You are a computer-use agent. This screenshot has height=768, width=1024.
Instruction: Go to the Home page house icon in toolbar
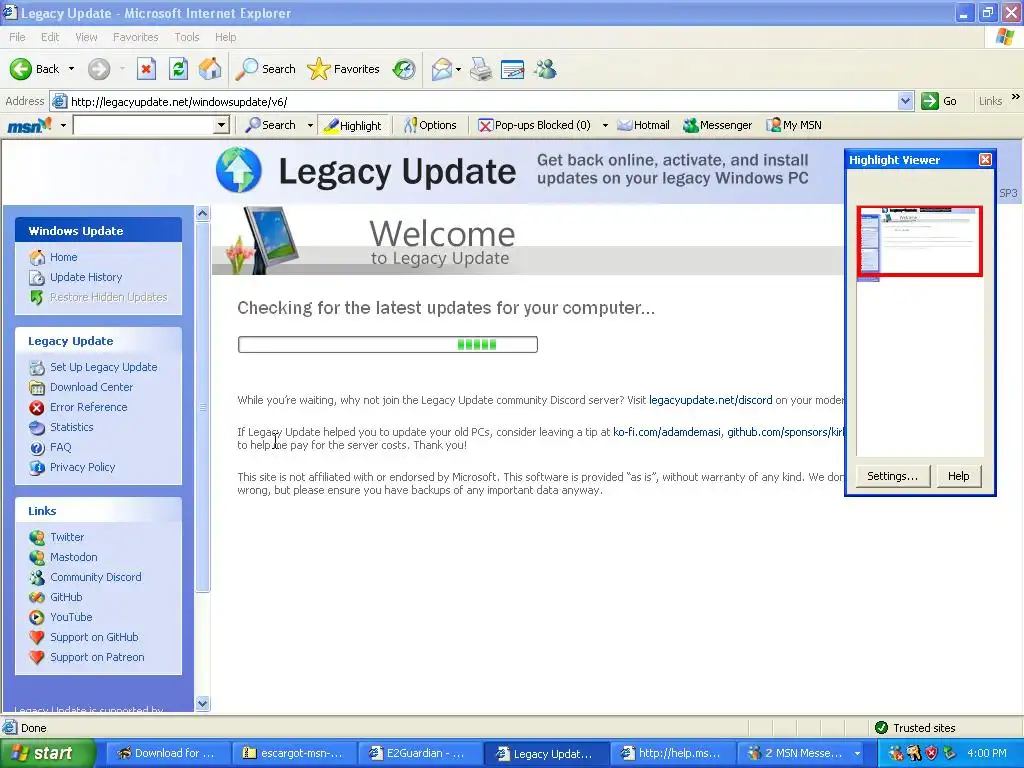[210, 69]
